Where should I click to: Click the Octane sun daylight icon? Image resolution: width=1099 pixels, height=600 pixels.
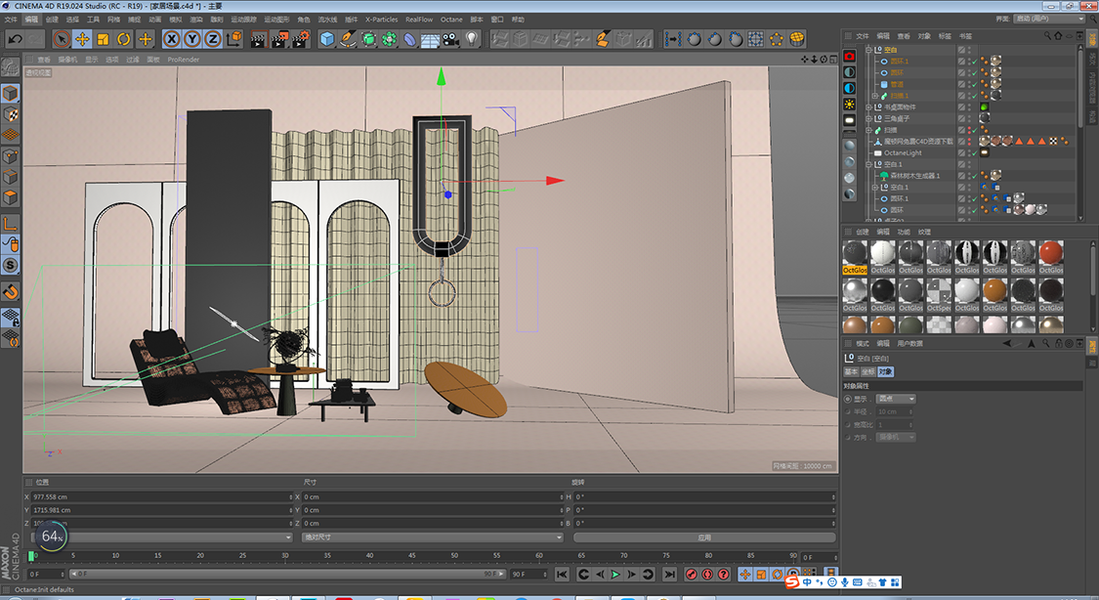[849, 104]
